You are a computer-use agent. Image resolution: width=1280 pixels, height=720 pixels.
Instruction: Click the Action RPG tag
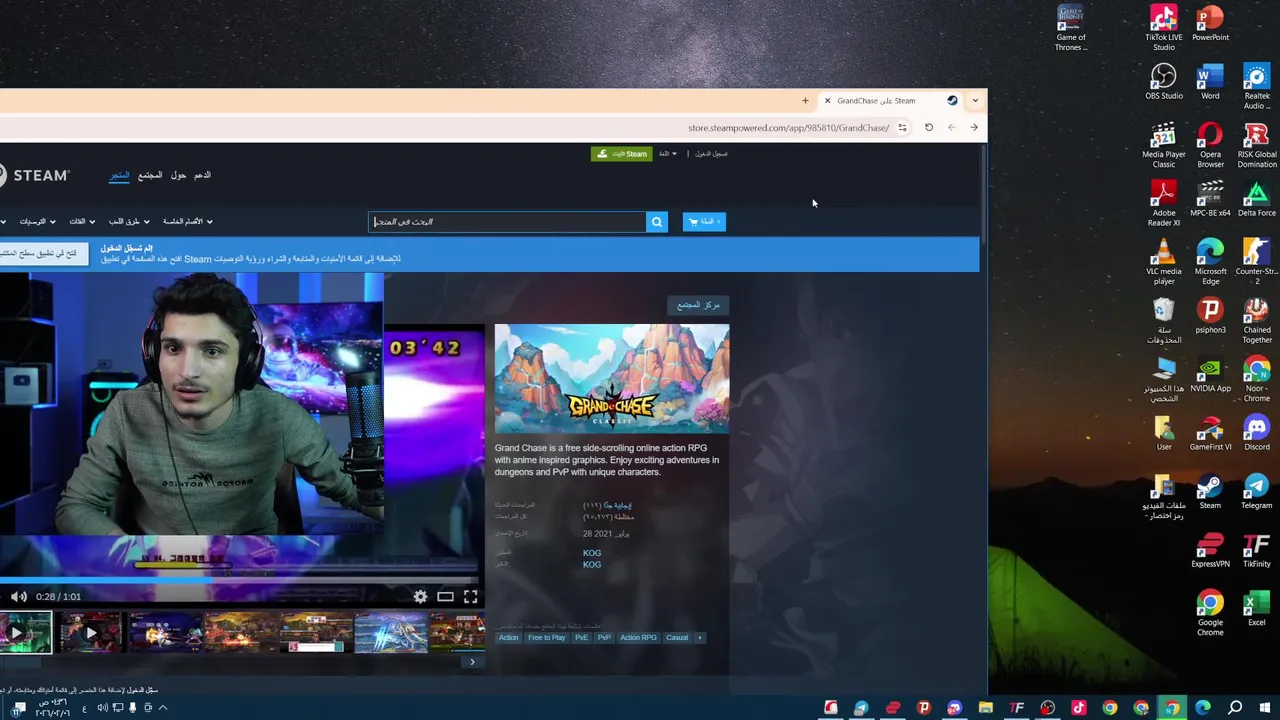pyautogui.click(x=638, y=638)
